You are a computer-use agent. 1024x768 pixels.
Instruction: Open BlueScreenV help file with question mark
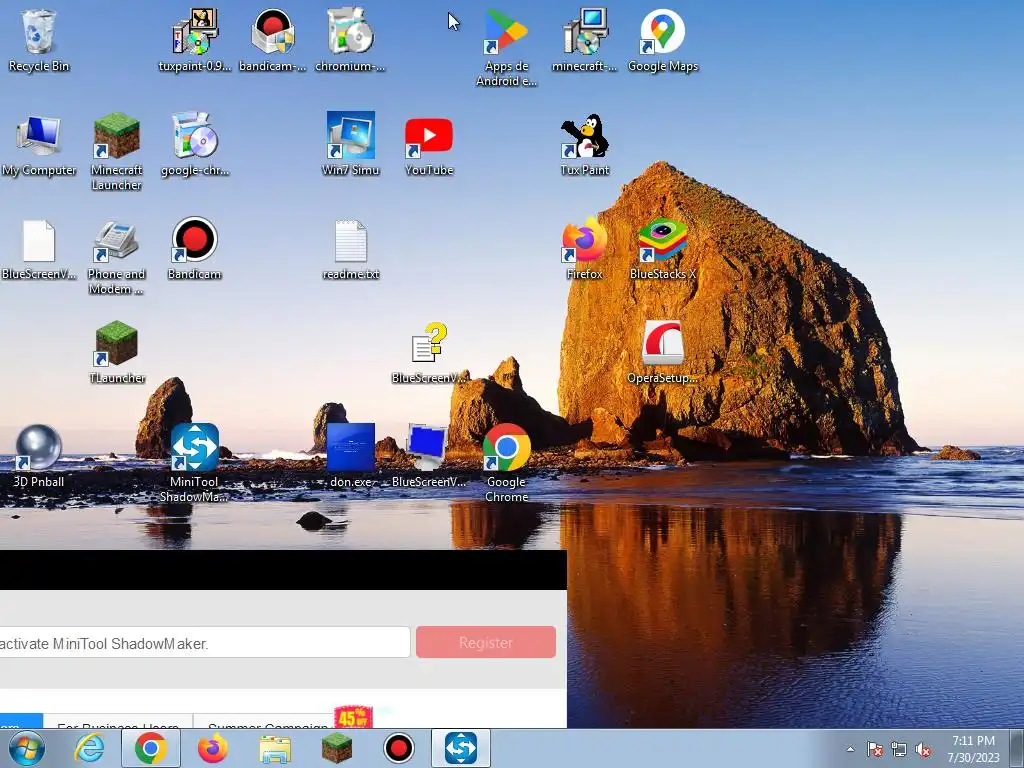(429, 351)
